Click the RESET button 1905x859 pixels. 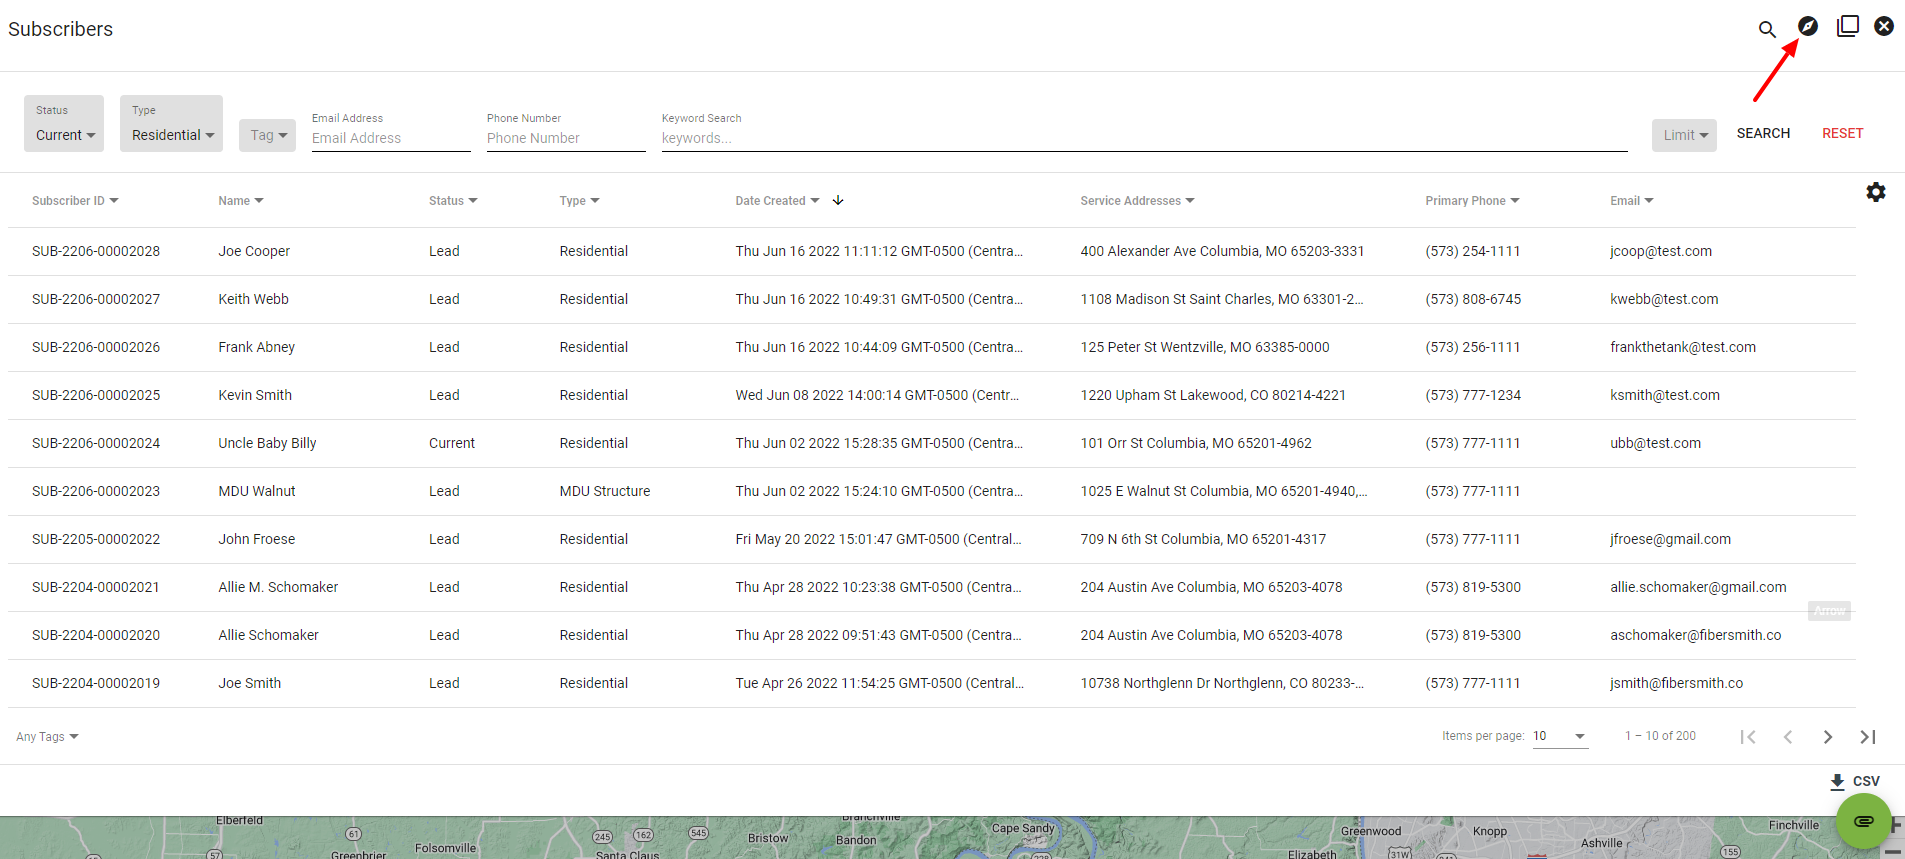click(1842, 133)
